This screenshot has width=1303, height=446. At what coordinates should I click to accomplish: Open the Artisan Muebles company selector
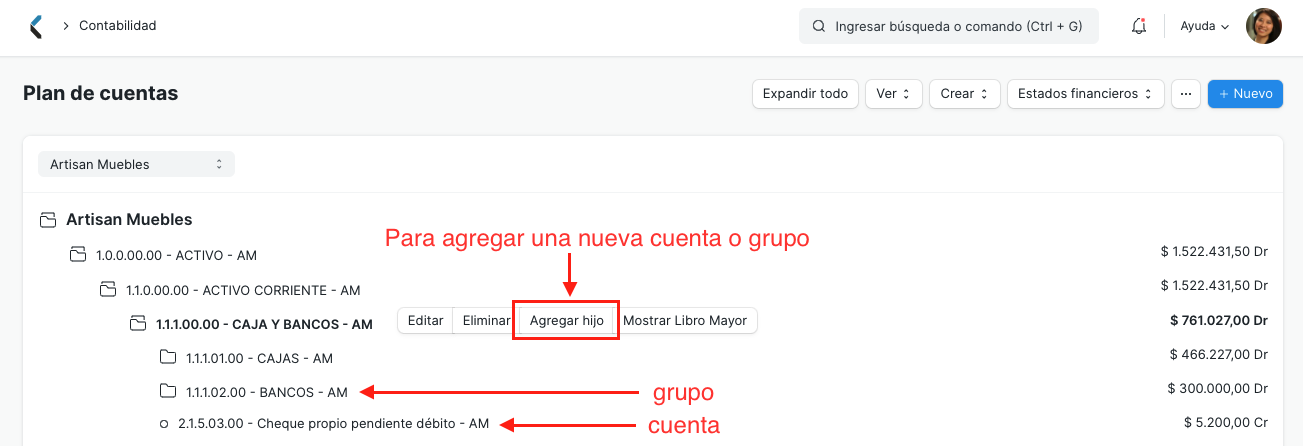[136, 164]
